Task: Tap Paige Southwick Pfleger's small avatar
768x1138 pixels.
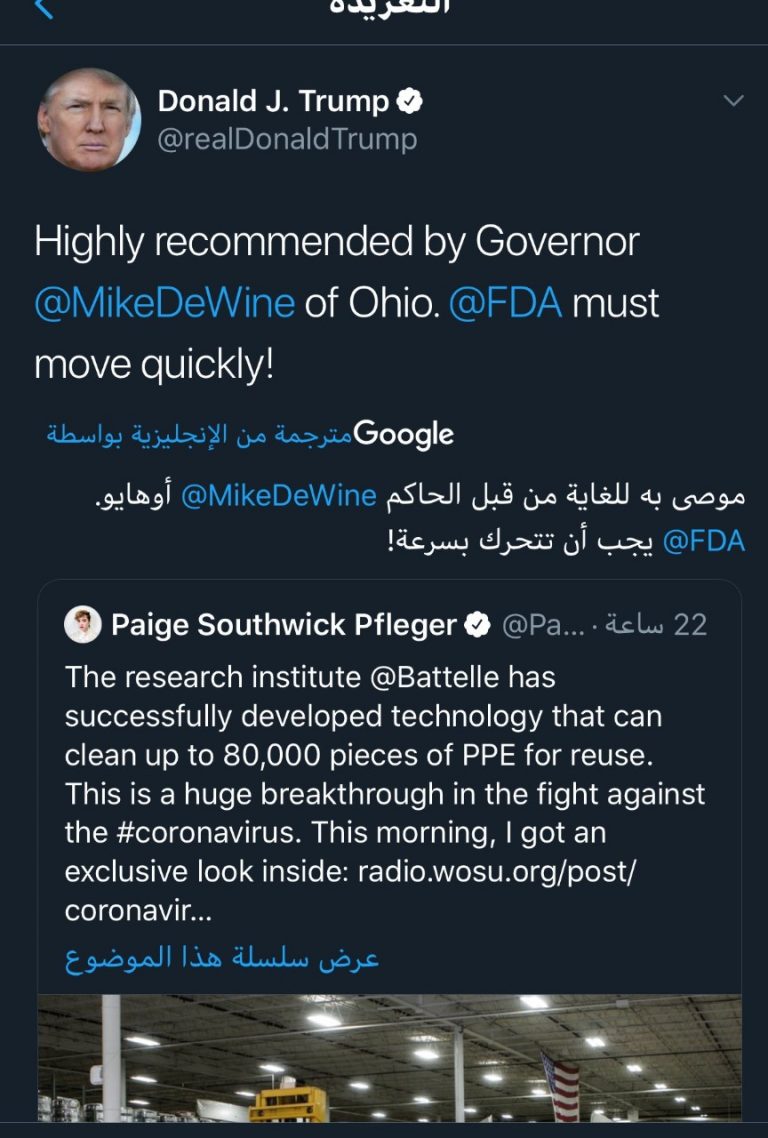Action: coord(82,625)
